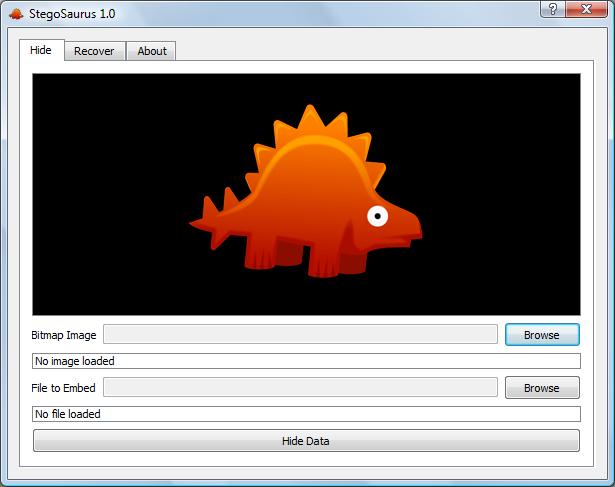The width and height of the screenshot is (615, 487).
Task: Click the 'File to Embed' label
Action: tap(63, 388)
